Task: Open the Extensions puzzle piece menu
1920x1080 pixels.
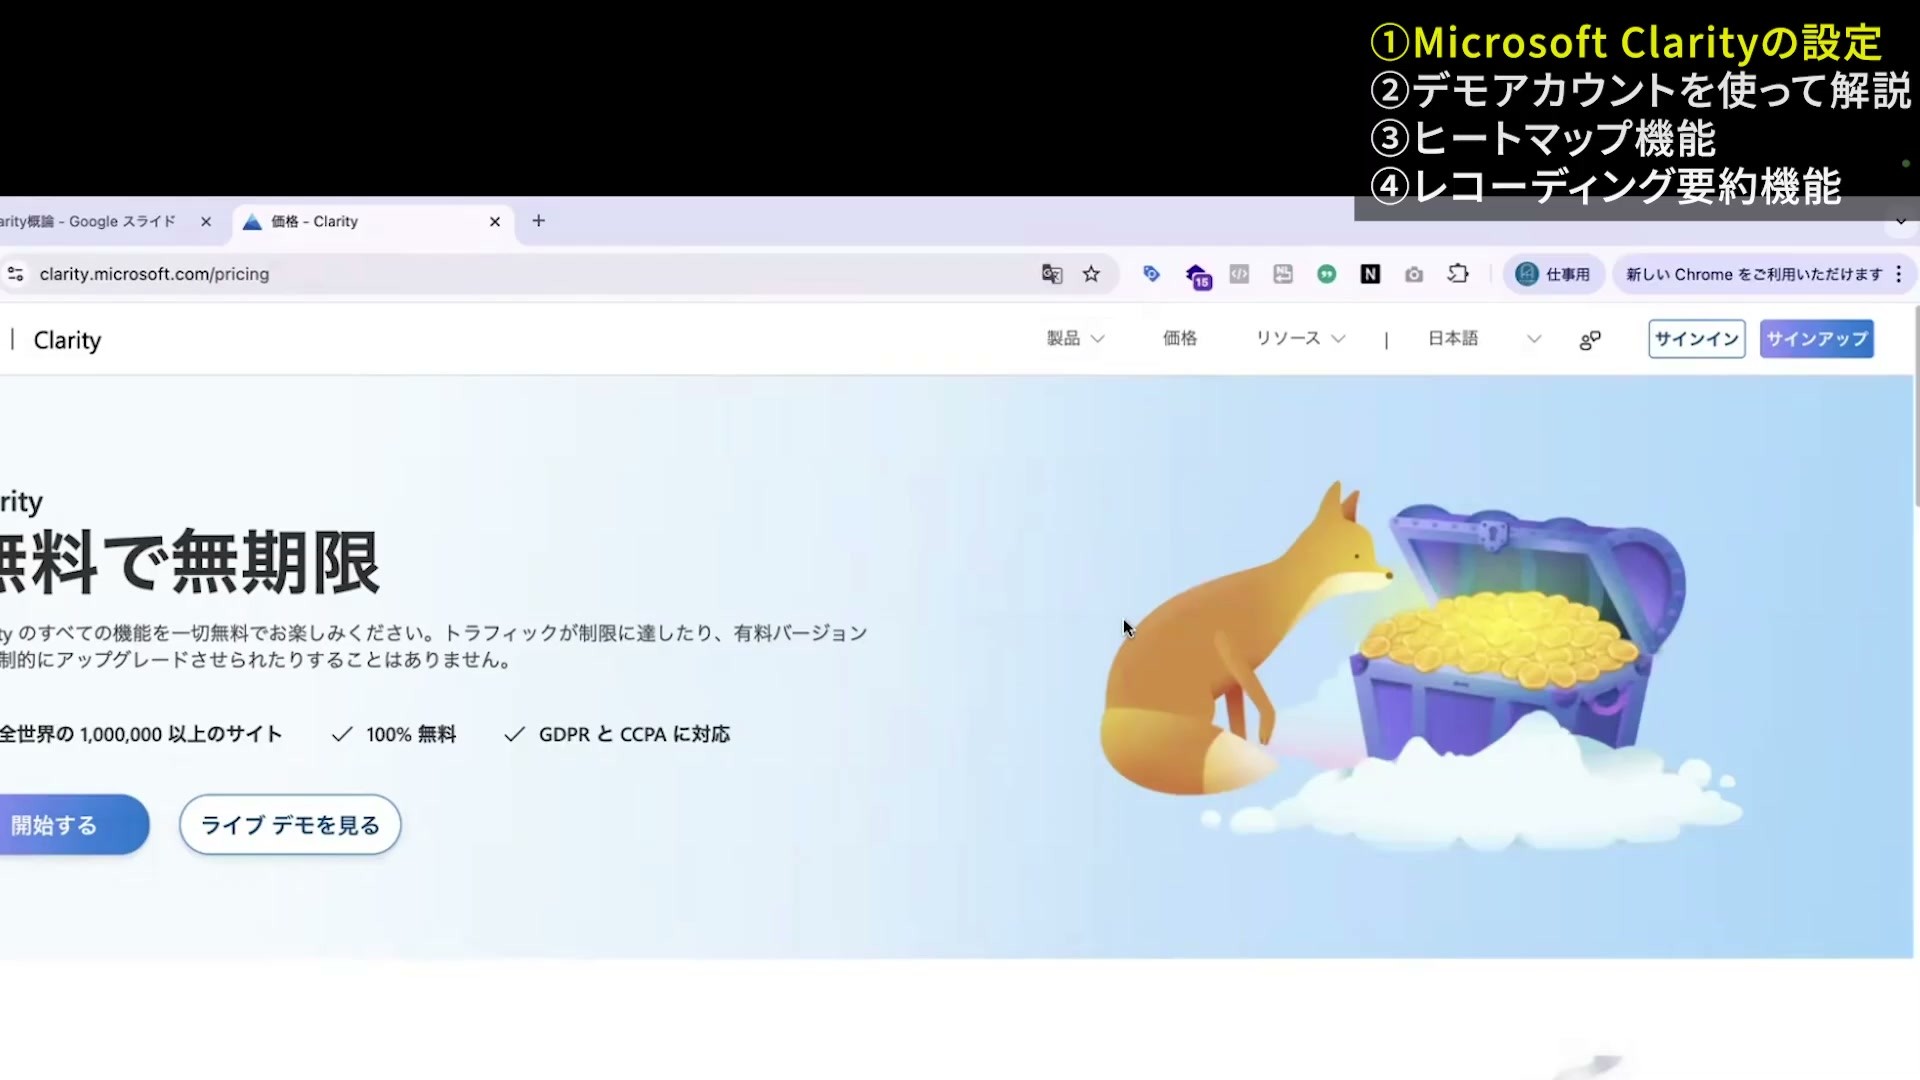Action: (1458, 274)
